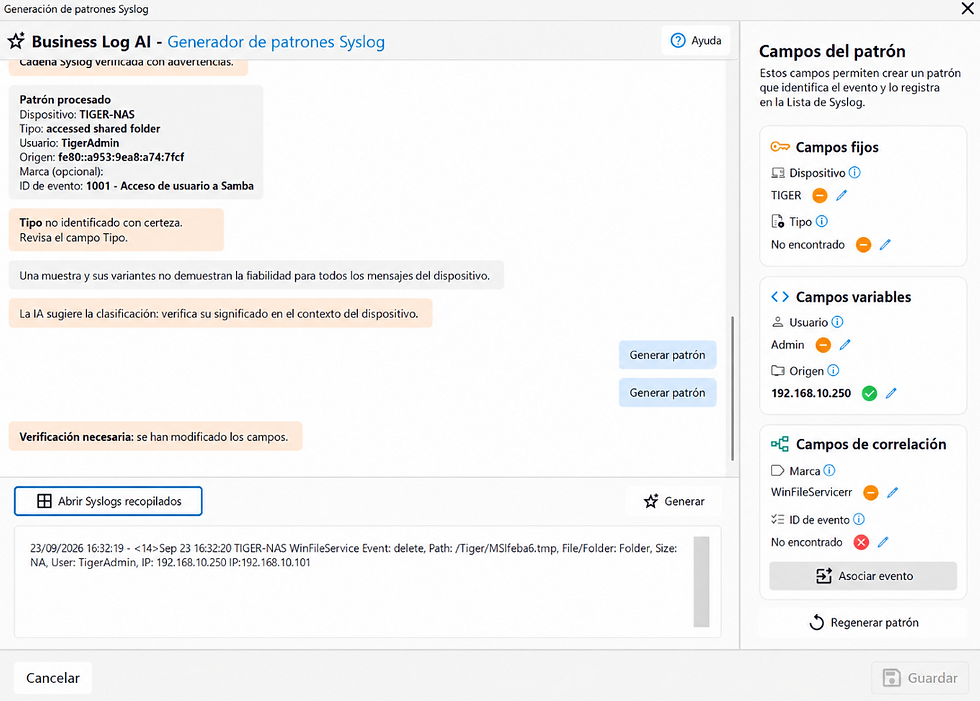Screen dimensions: 980x701
Task: Click the second Generar patrón button
Action: pyautogui.click(x=668, y=393)
